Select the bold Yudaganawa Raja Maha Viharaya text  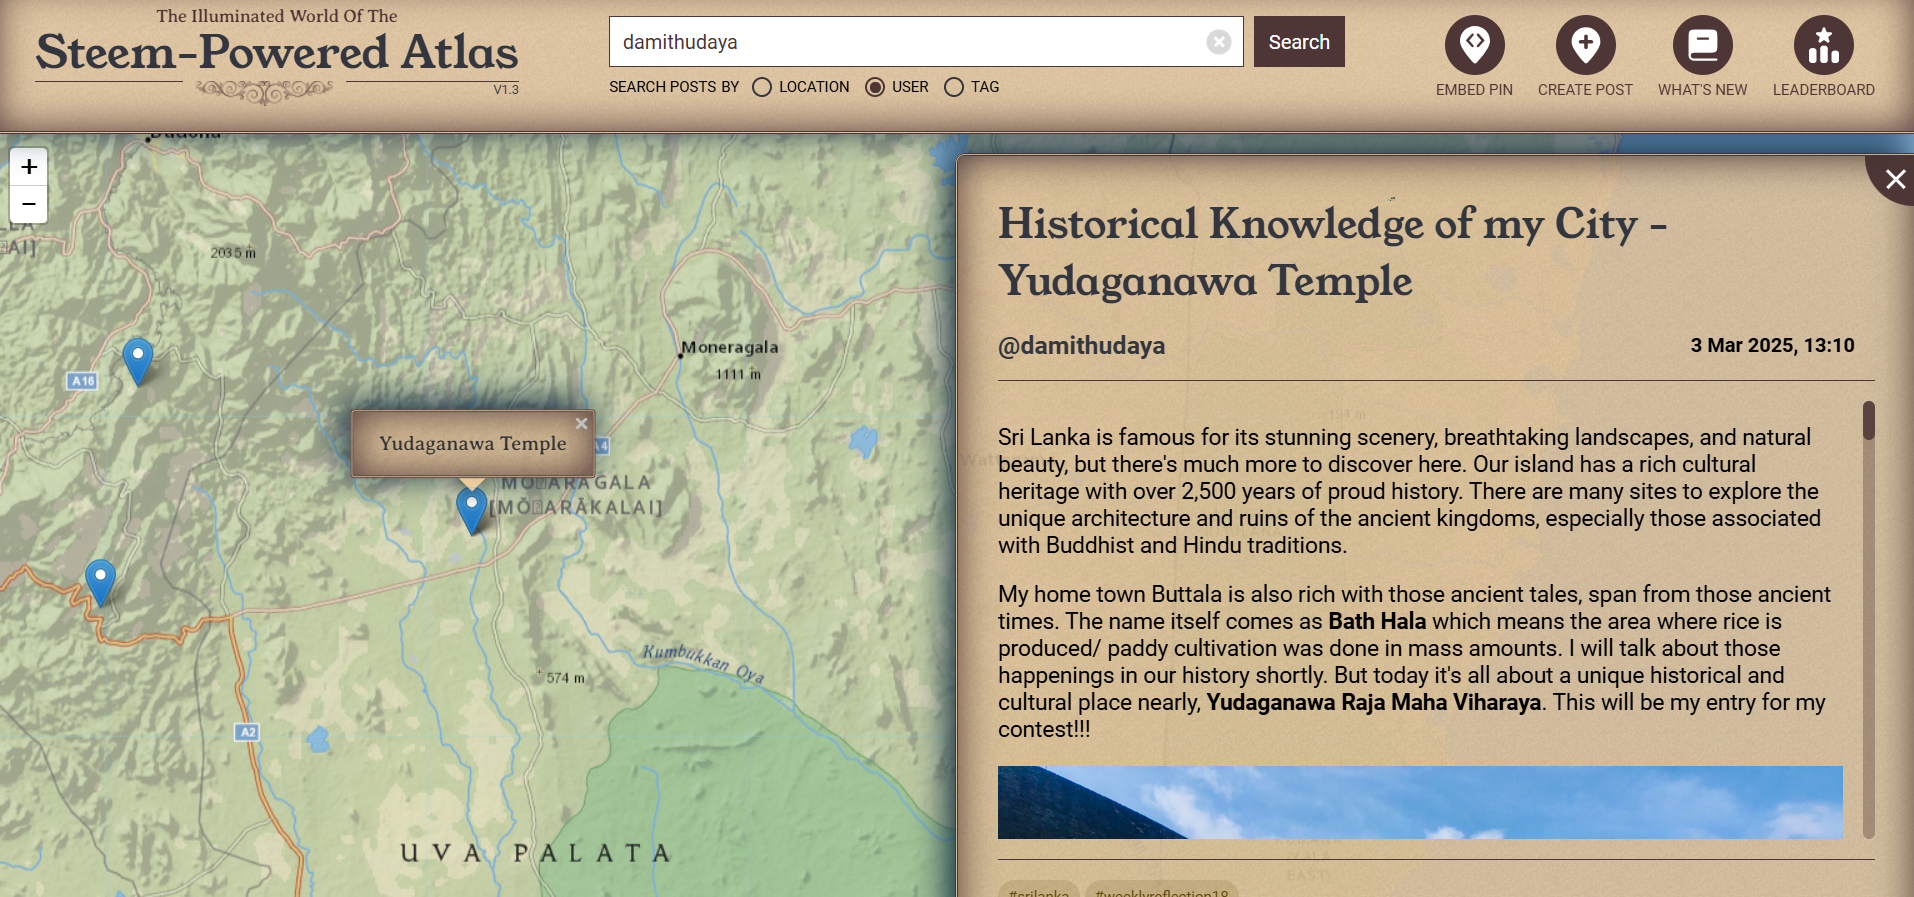[x=1373, y=702]
